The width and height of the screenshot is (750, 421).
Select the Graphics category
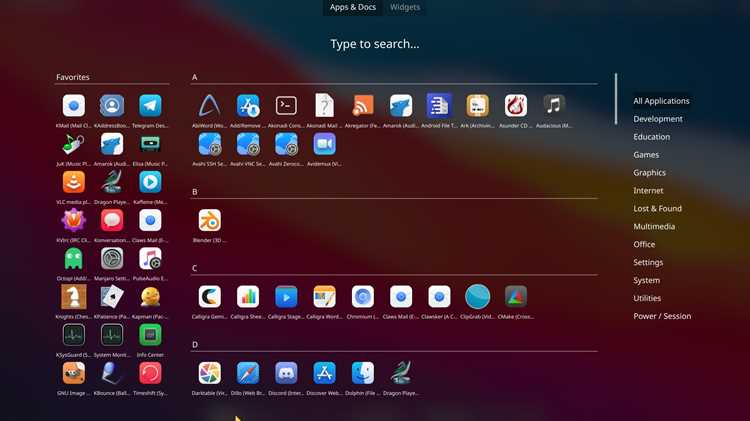click(649, 173)
